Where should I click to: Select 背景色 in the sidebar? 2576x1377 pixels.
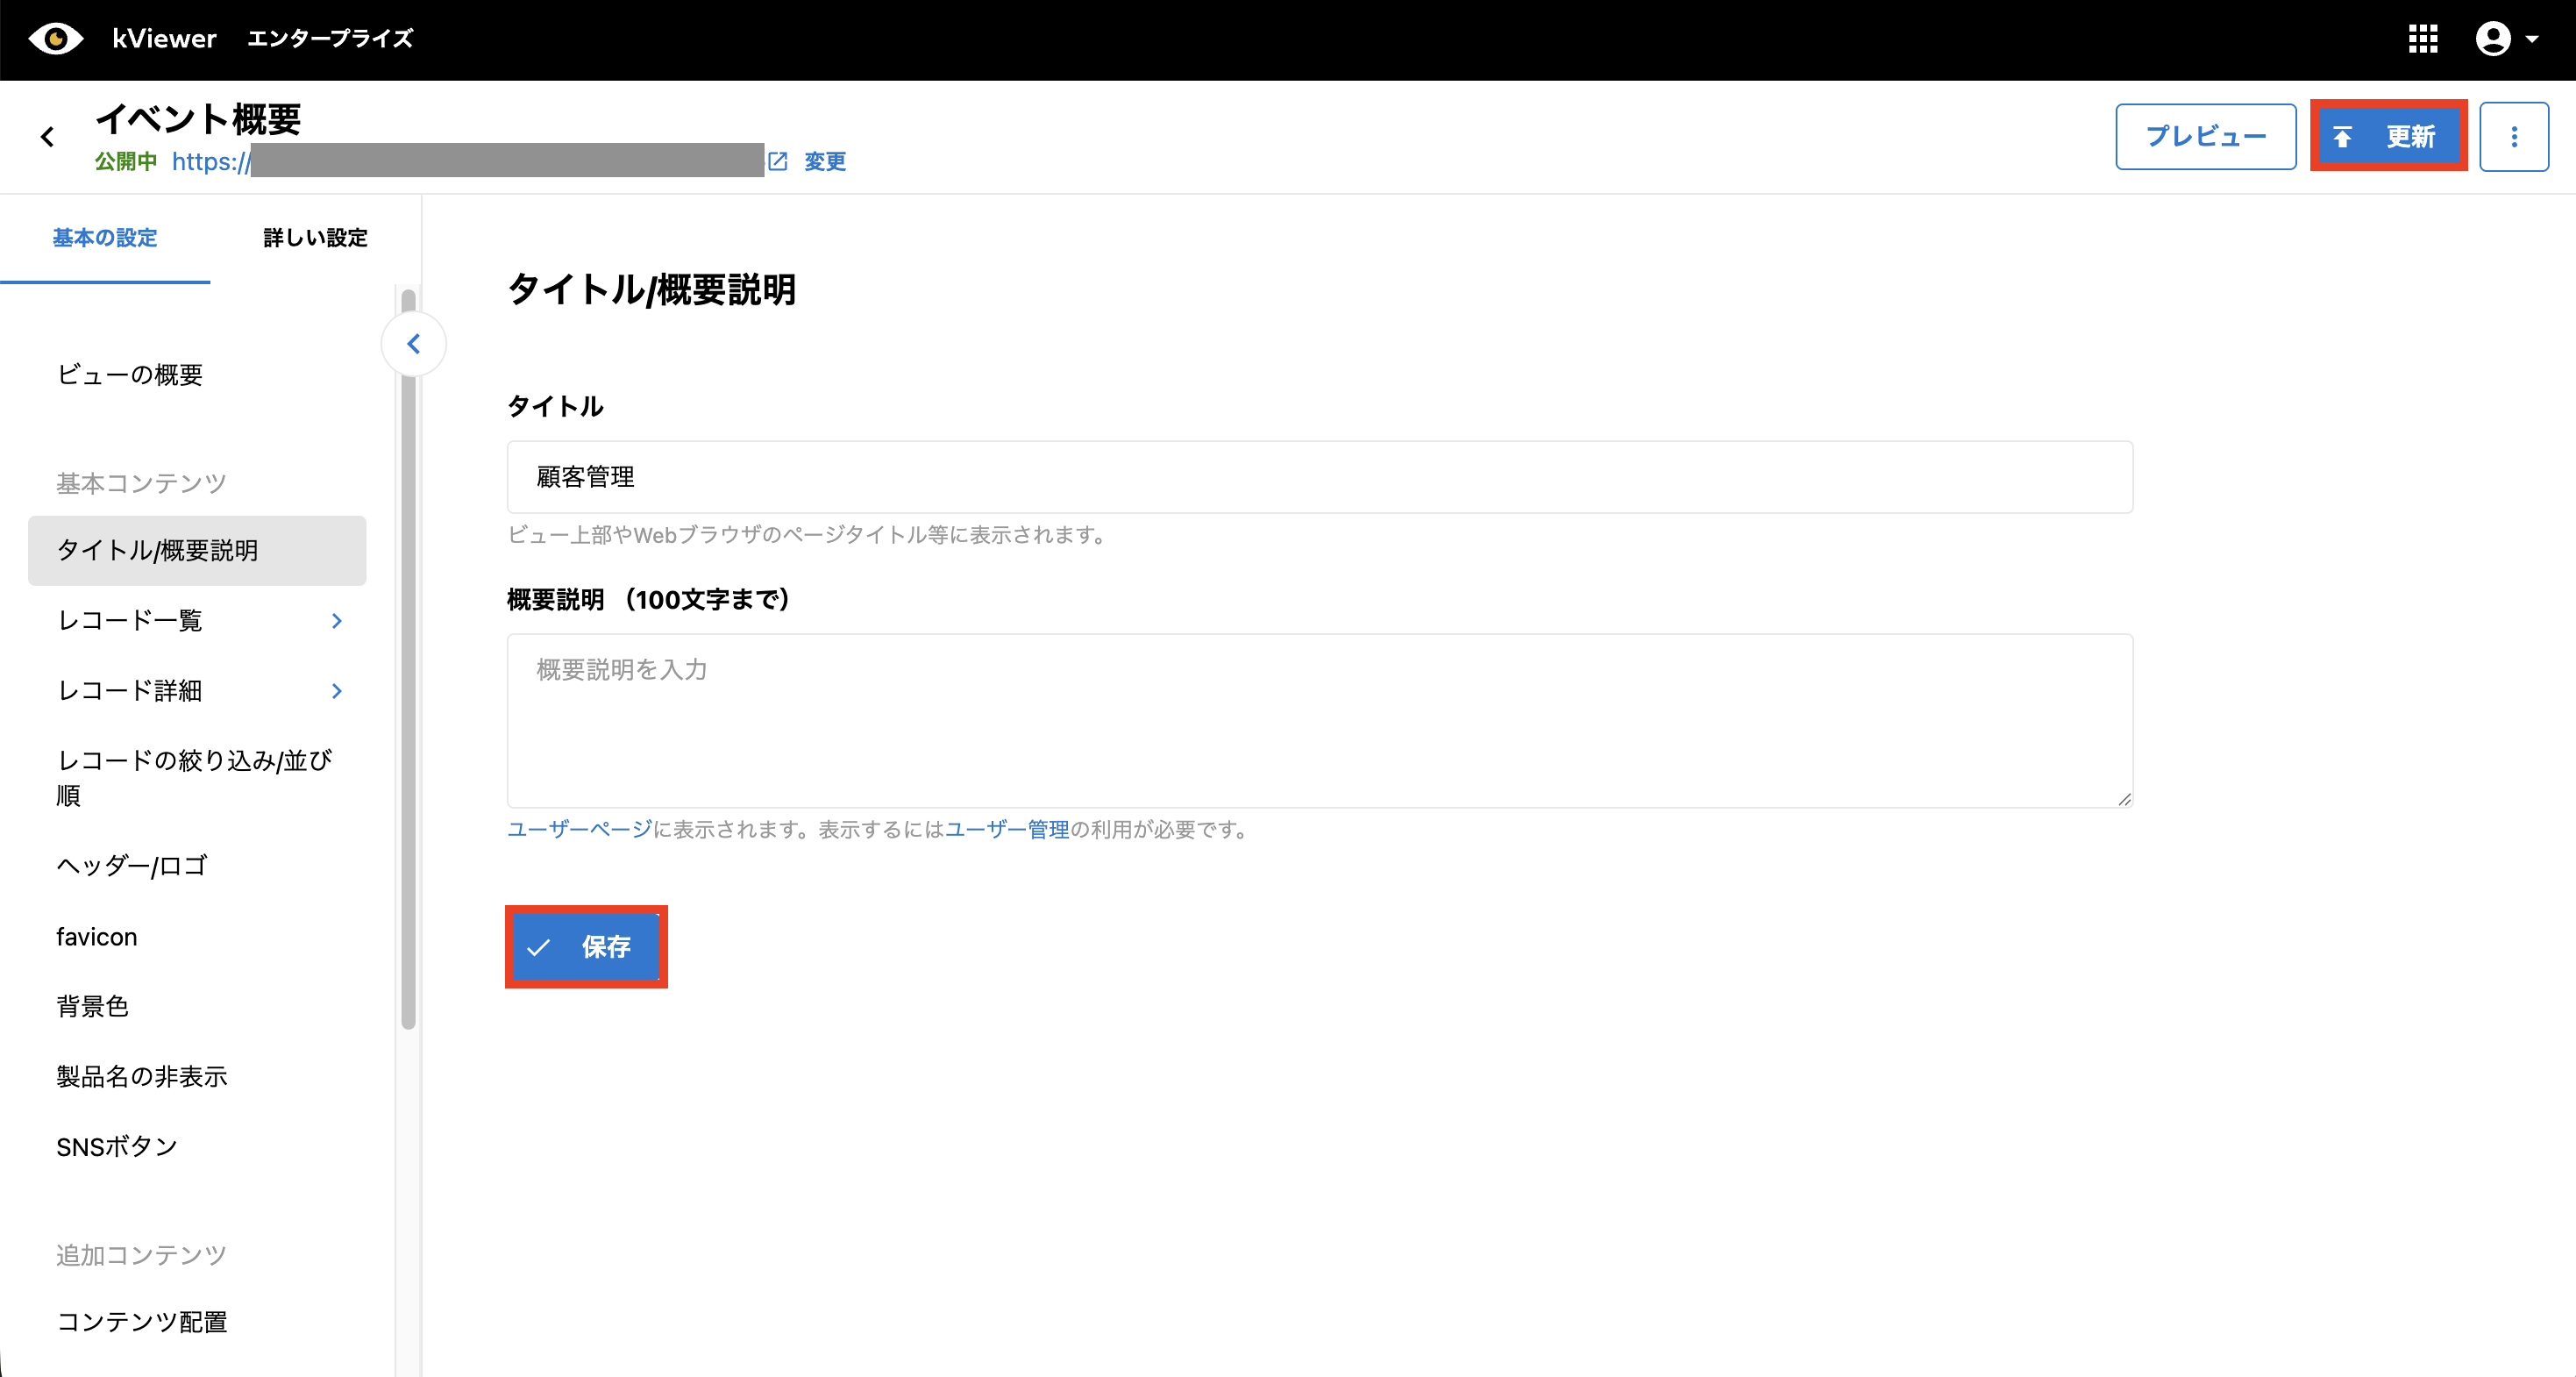point(92,1006)
